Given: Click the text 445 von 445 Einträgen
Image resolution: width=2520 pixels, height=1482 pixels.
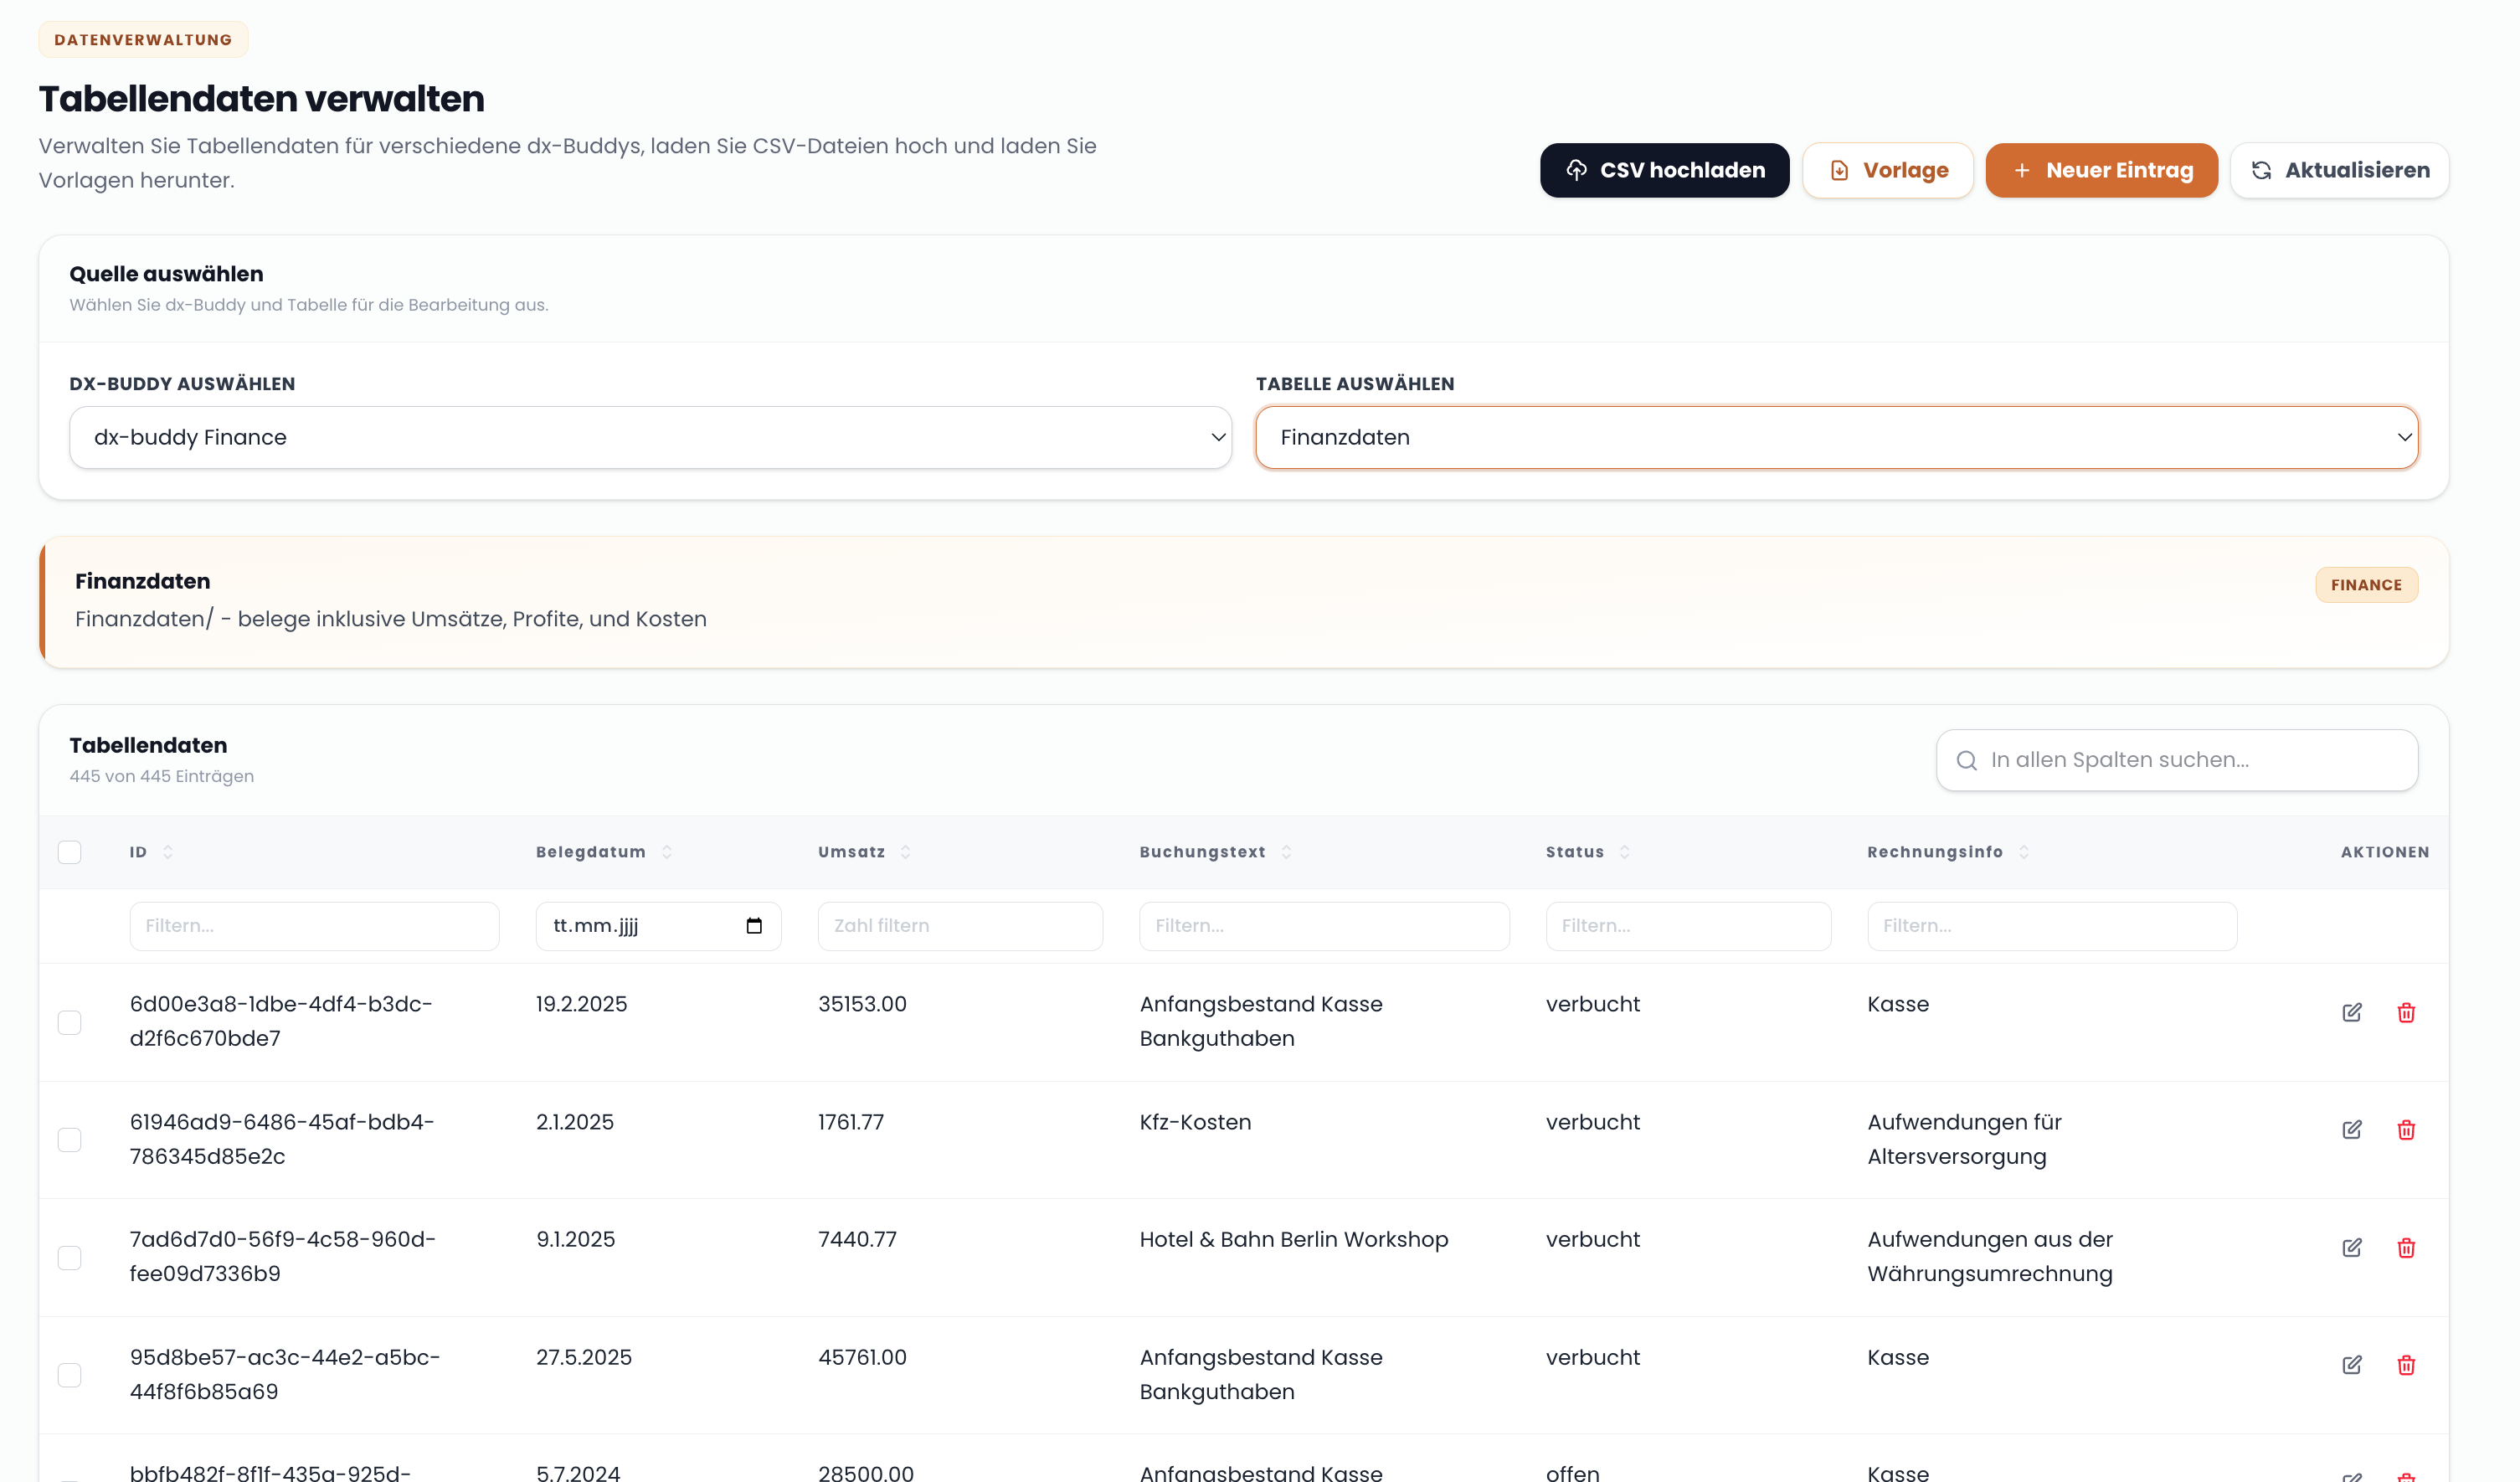Looking at the screenshot, I should (162, 776).
